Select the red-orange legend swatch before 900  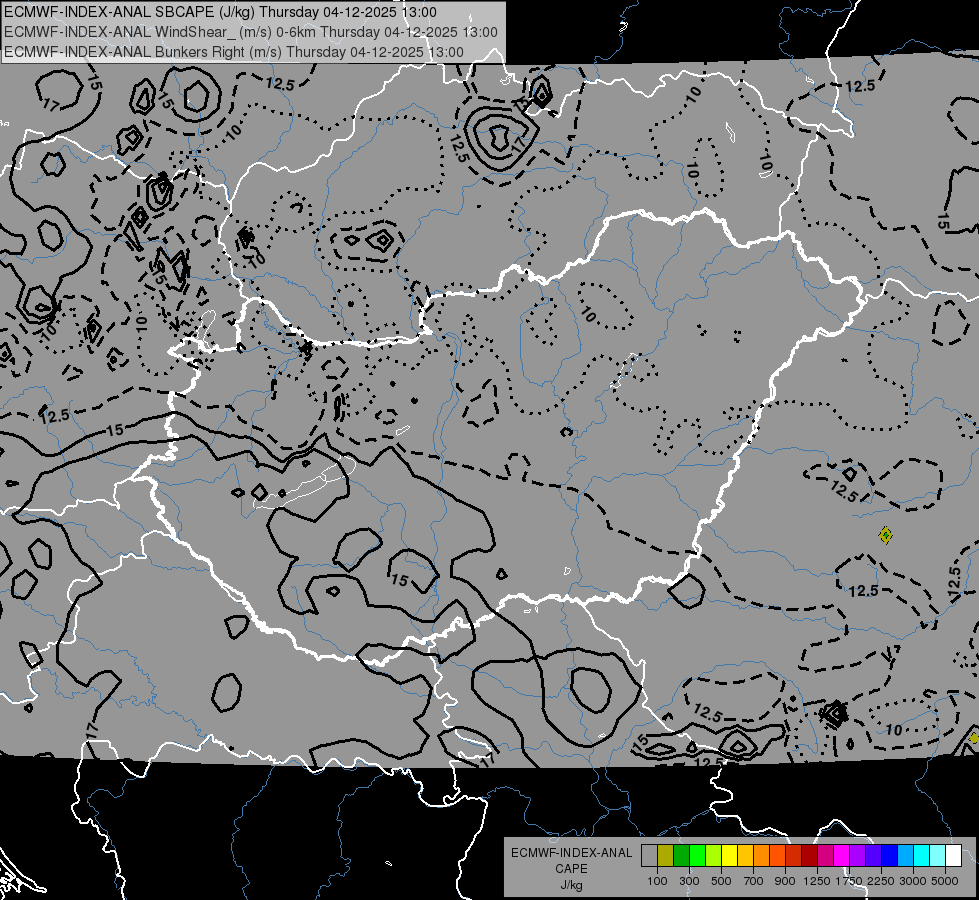tap(777, 856)
